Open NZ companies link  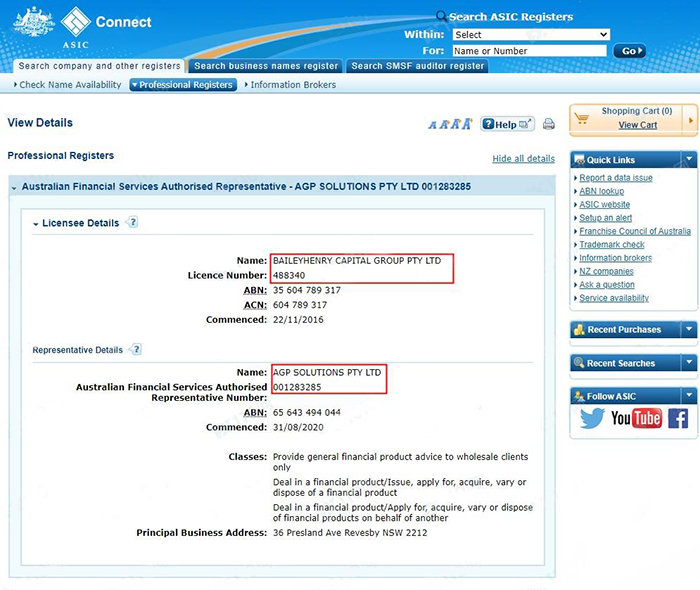point(606,271)
